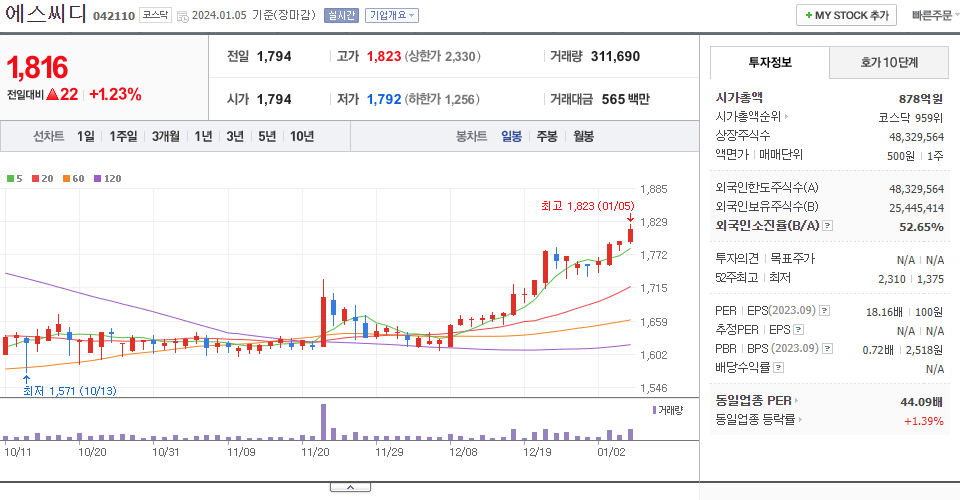
Task: Click 외국인소진율 value 52.65%
Action: [921, 227]
